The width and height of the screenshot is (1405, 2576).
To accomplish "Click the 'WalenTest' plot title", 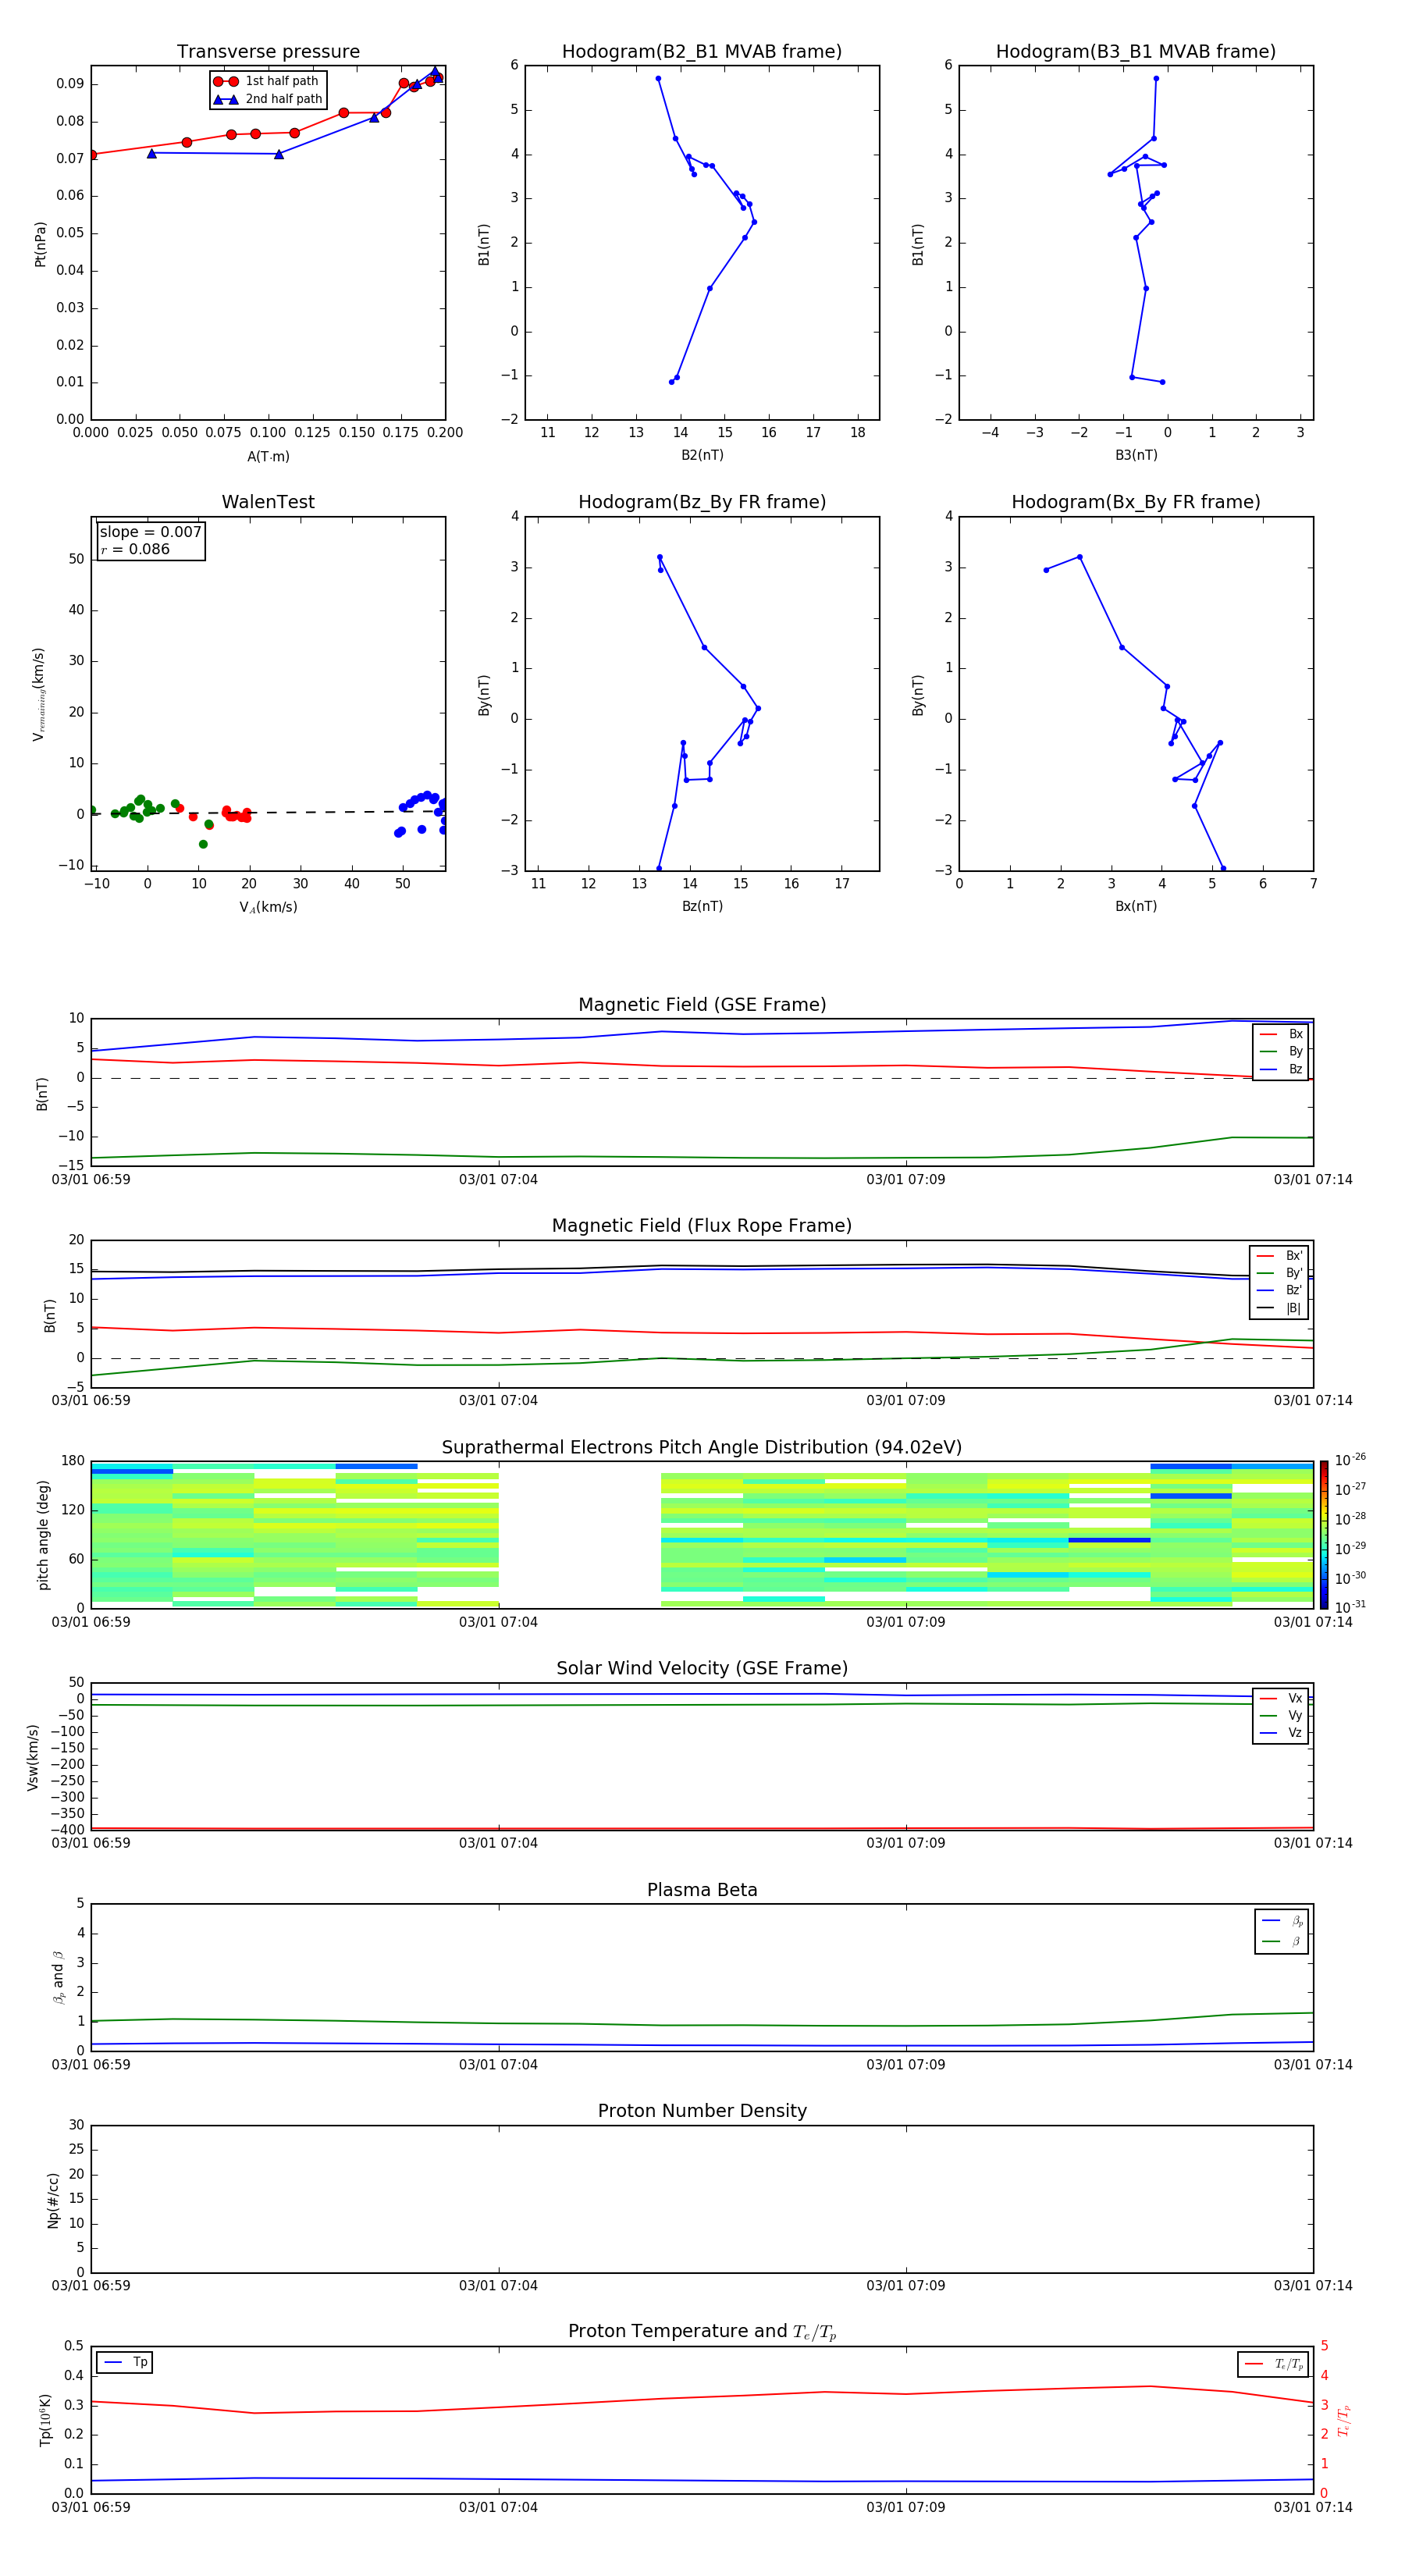I will [268, 502].
